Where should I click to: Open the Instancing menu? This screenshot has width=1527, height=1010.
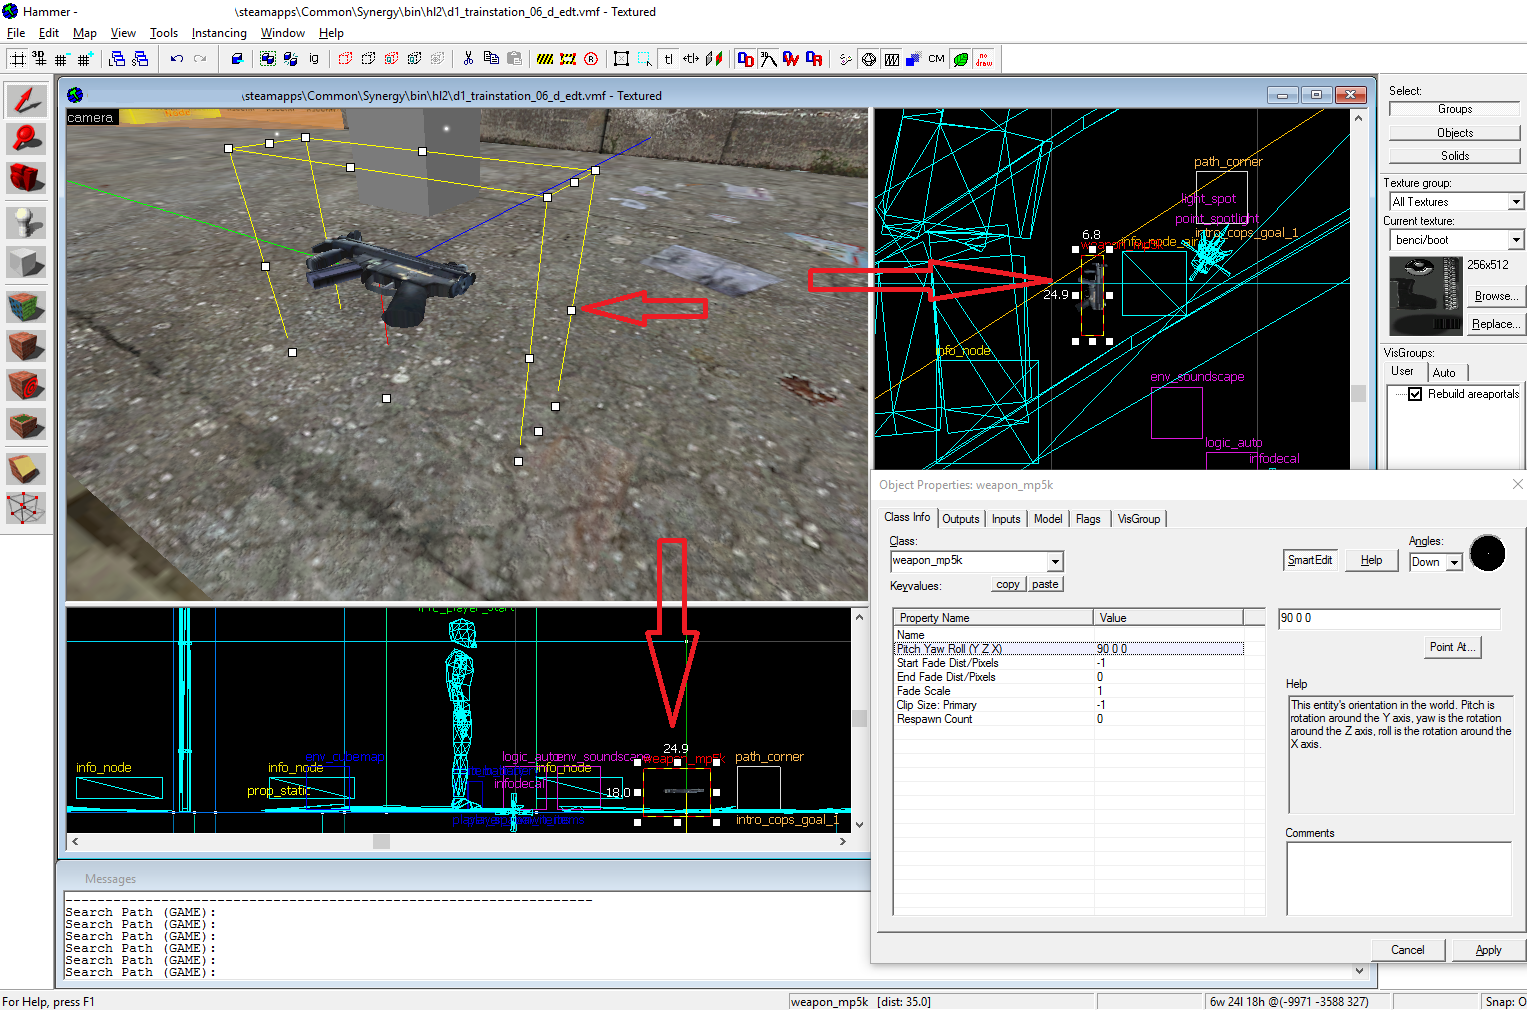coord(219,33)
